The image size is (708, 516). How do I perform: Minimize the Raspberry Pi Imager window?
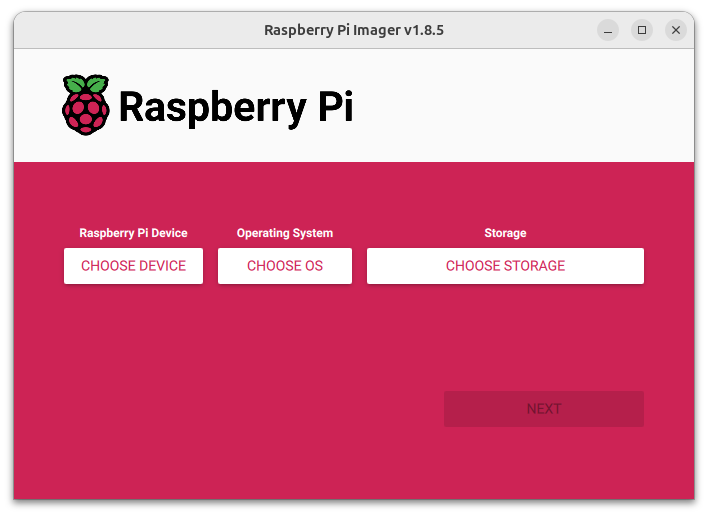[608, 30]
